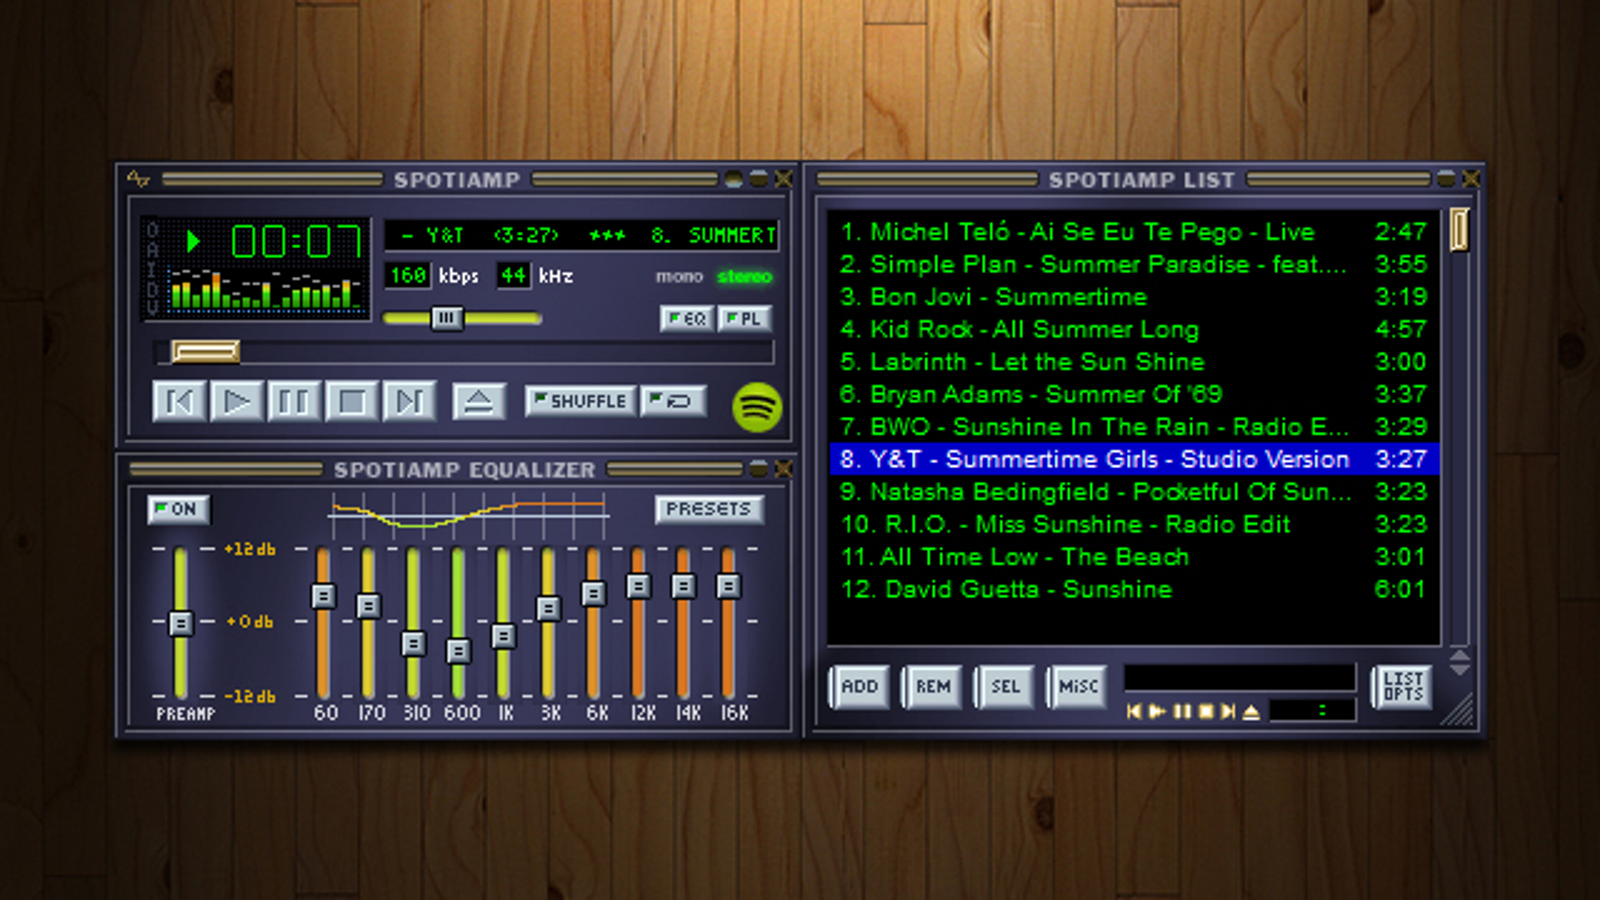Click the song seek bar handle
Viewport: 1600px width, 900px height.
[x=205, y=351]
